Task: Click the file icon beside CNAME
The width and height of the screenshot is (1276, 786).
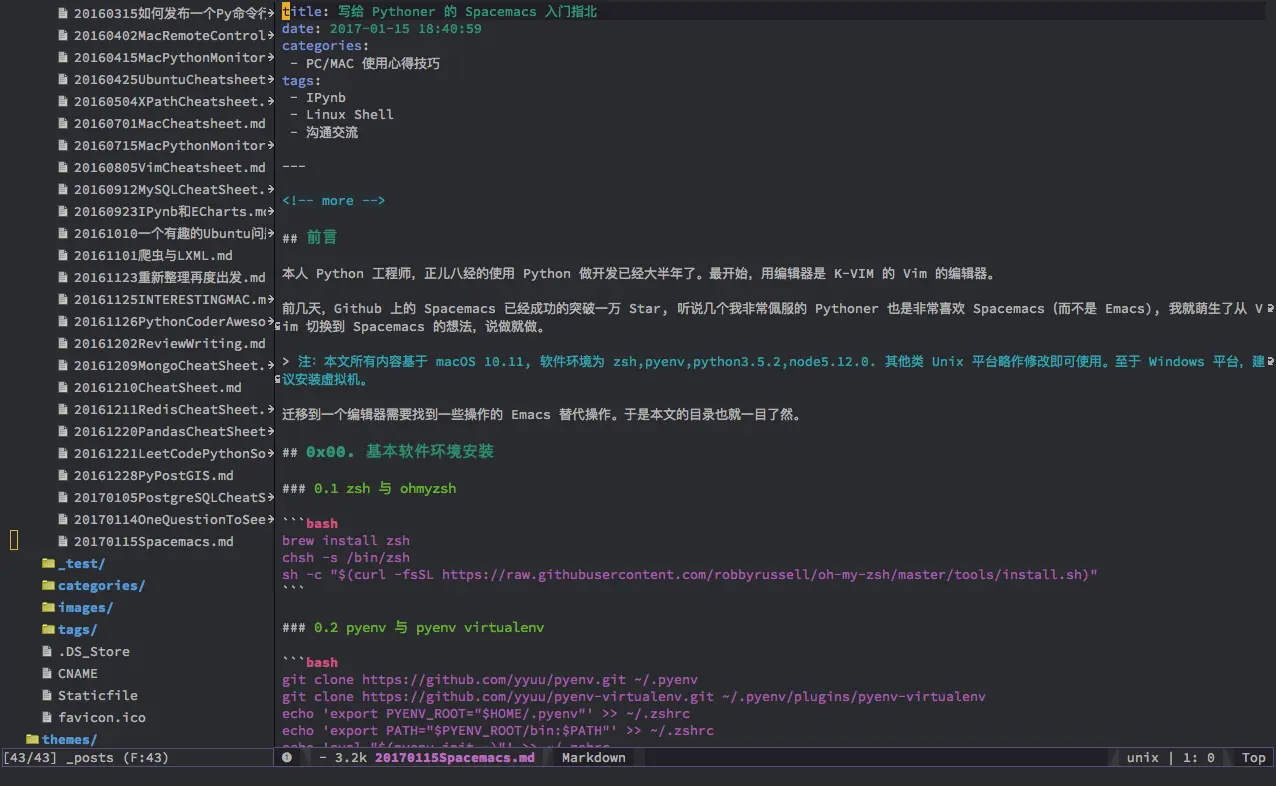Action: [48, 674]
